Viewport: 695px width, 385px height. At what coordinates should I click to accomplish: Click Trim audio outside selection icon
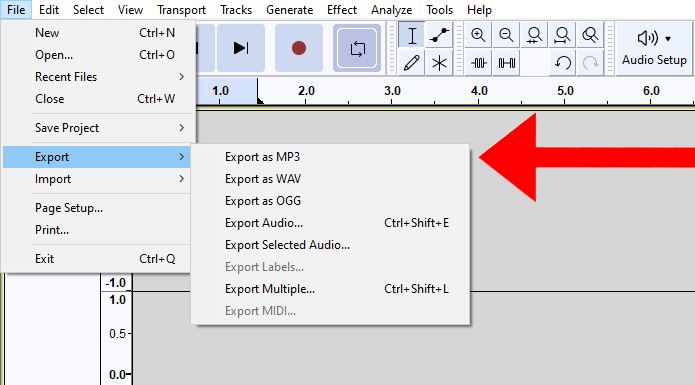point(478,63)
